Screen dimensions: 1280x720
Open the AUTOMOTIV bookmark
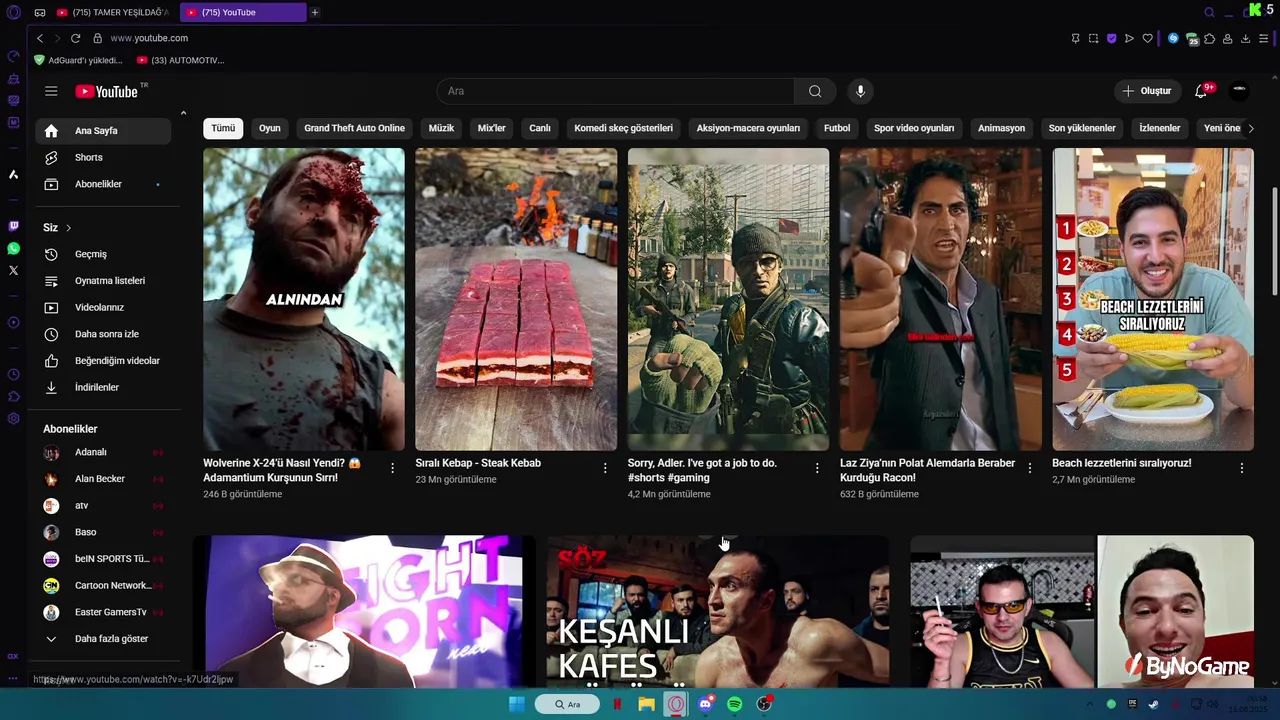(x=180, y=60)
